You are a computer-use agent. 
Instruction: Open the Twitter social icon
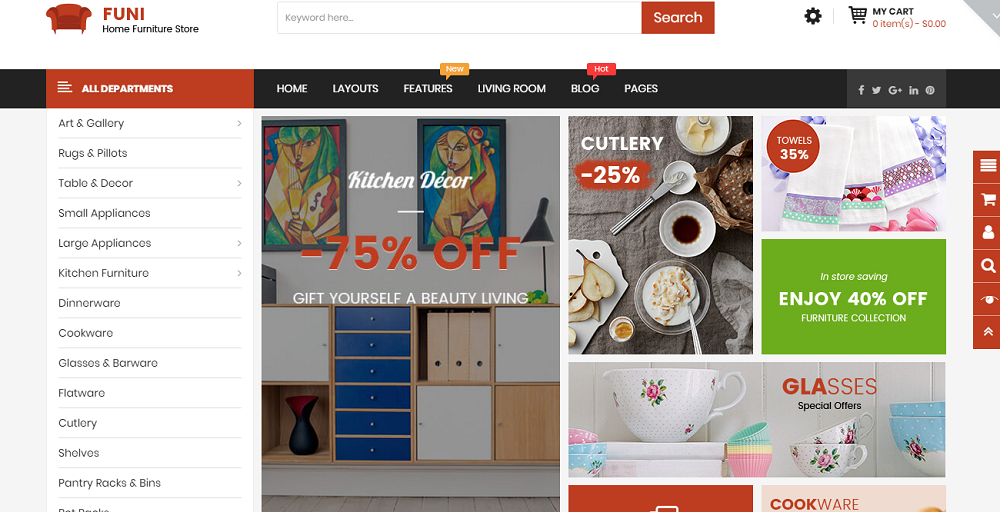(876, 90)
